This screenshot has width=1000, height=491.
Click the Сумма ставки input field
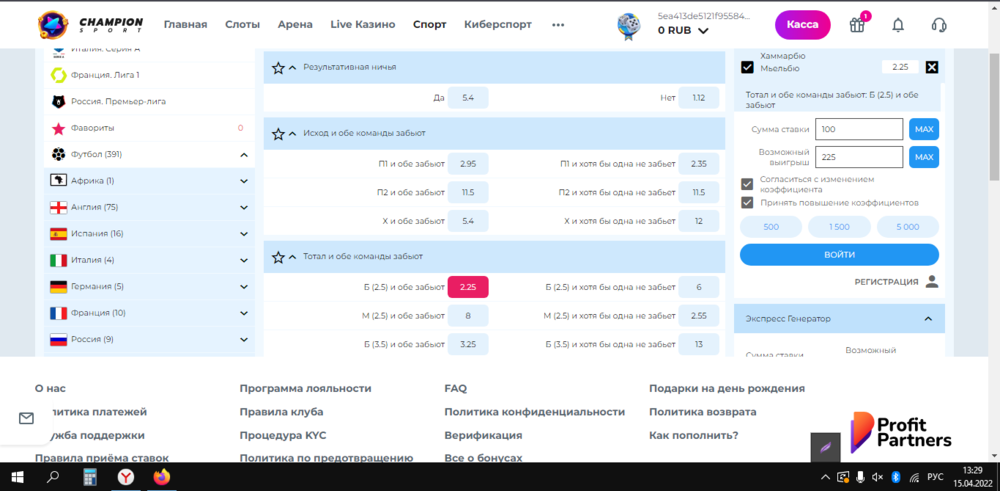(x=860, y=129)
